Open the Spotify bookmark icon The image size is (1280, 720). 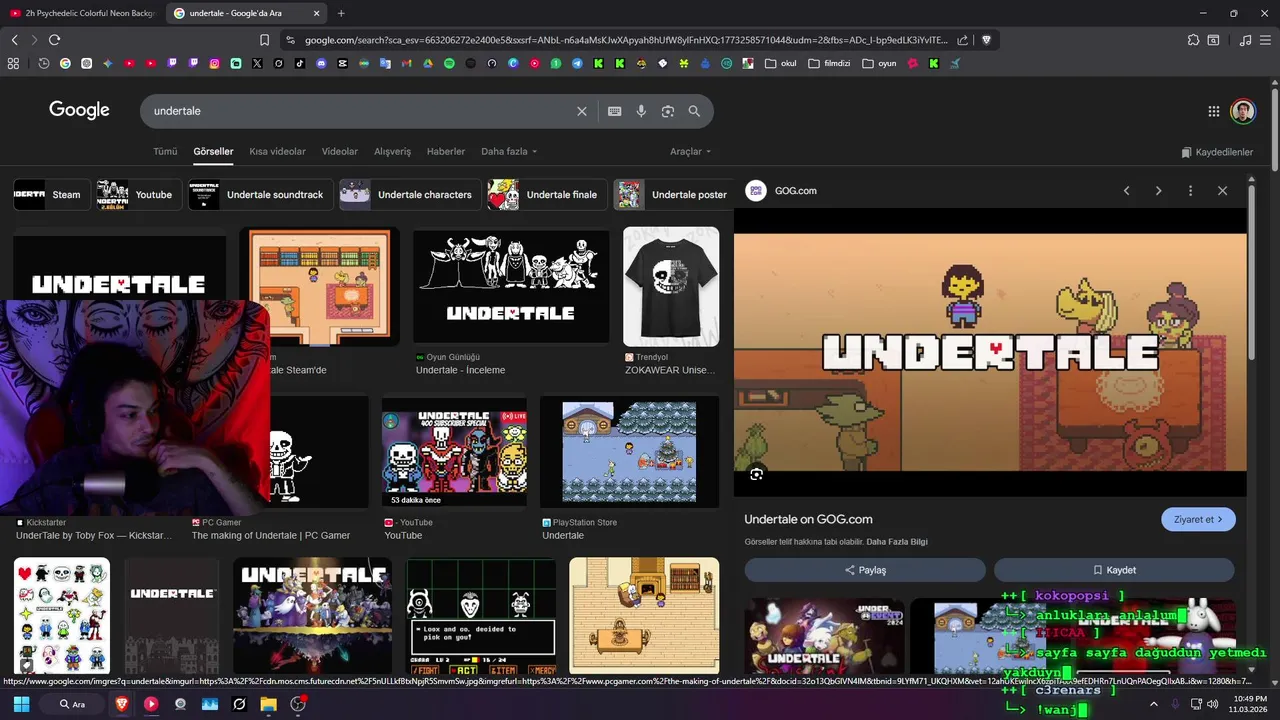click(x=449, y=63)
